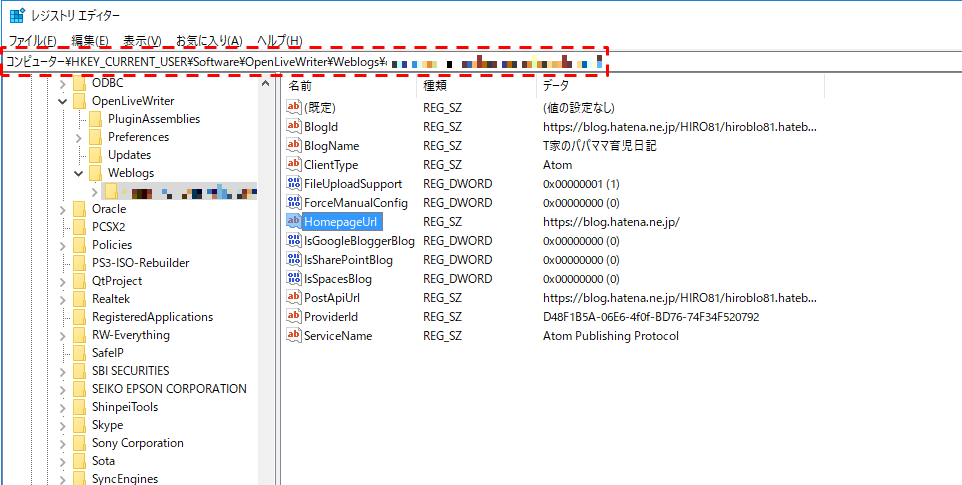Click the Updates folder icon
The height and width of the screenshot is (485, 962).
coord(96,155)
